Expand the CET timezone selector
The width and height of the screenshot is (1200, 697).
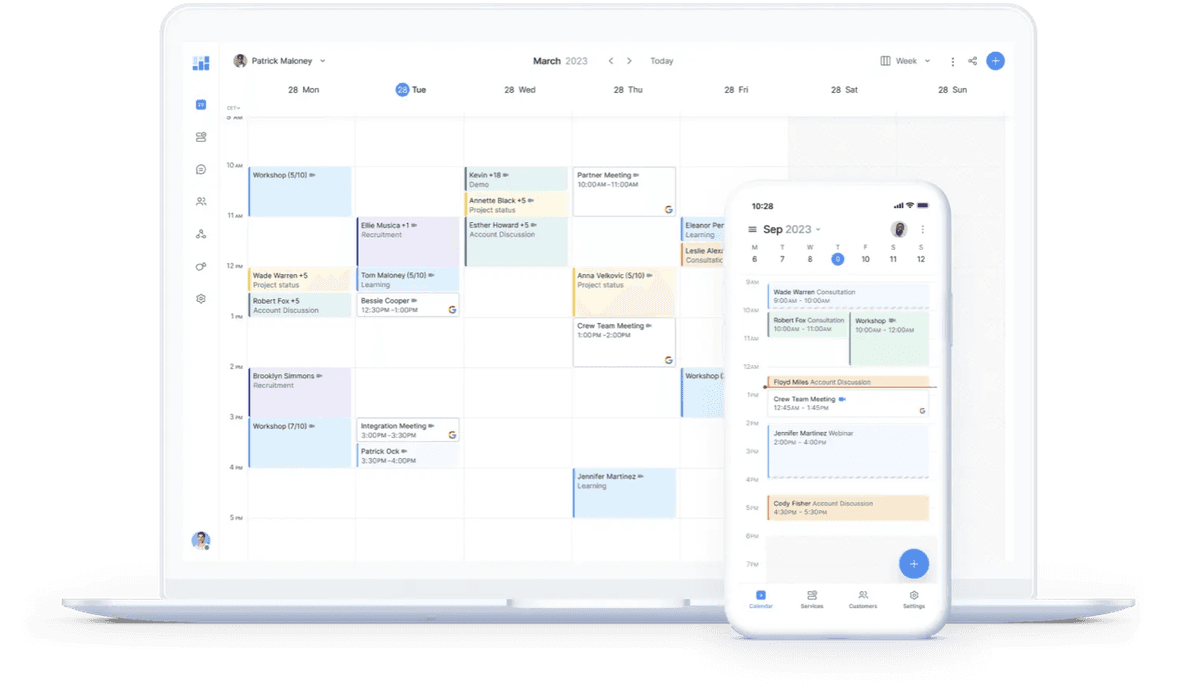coord(234,108)
